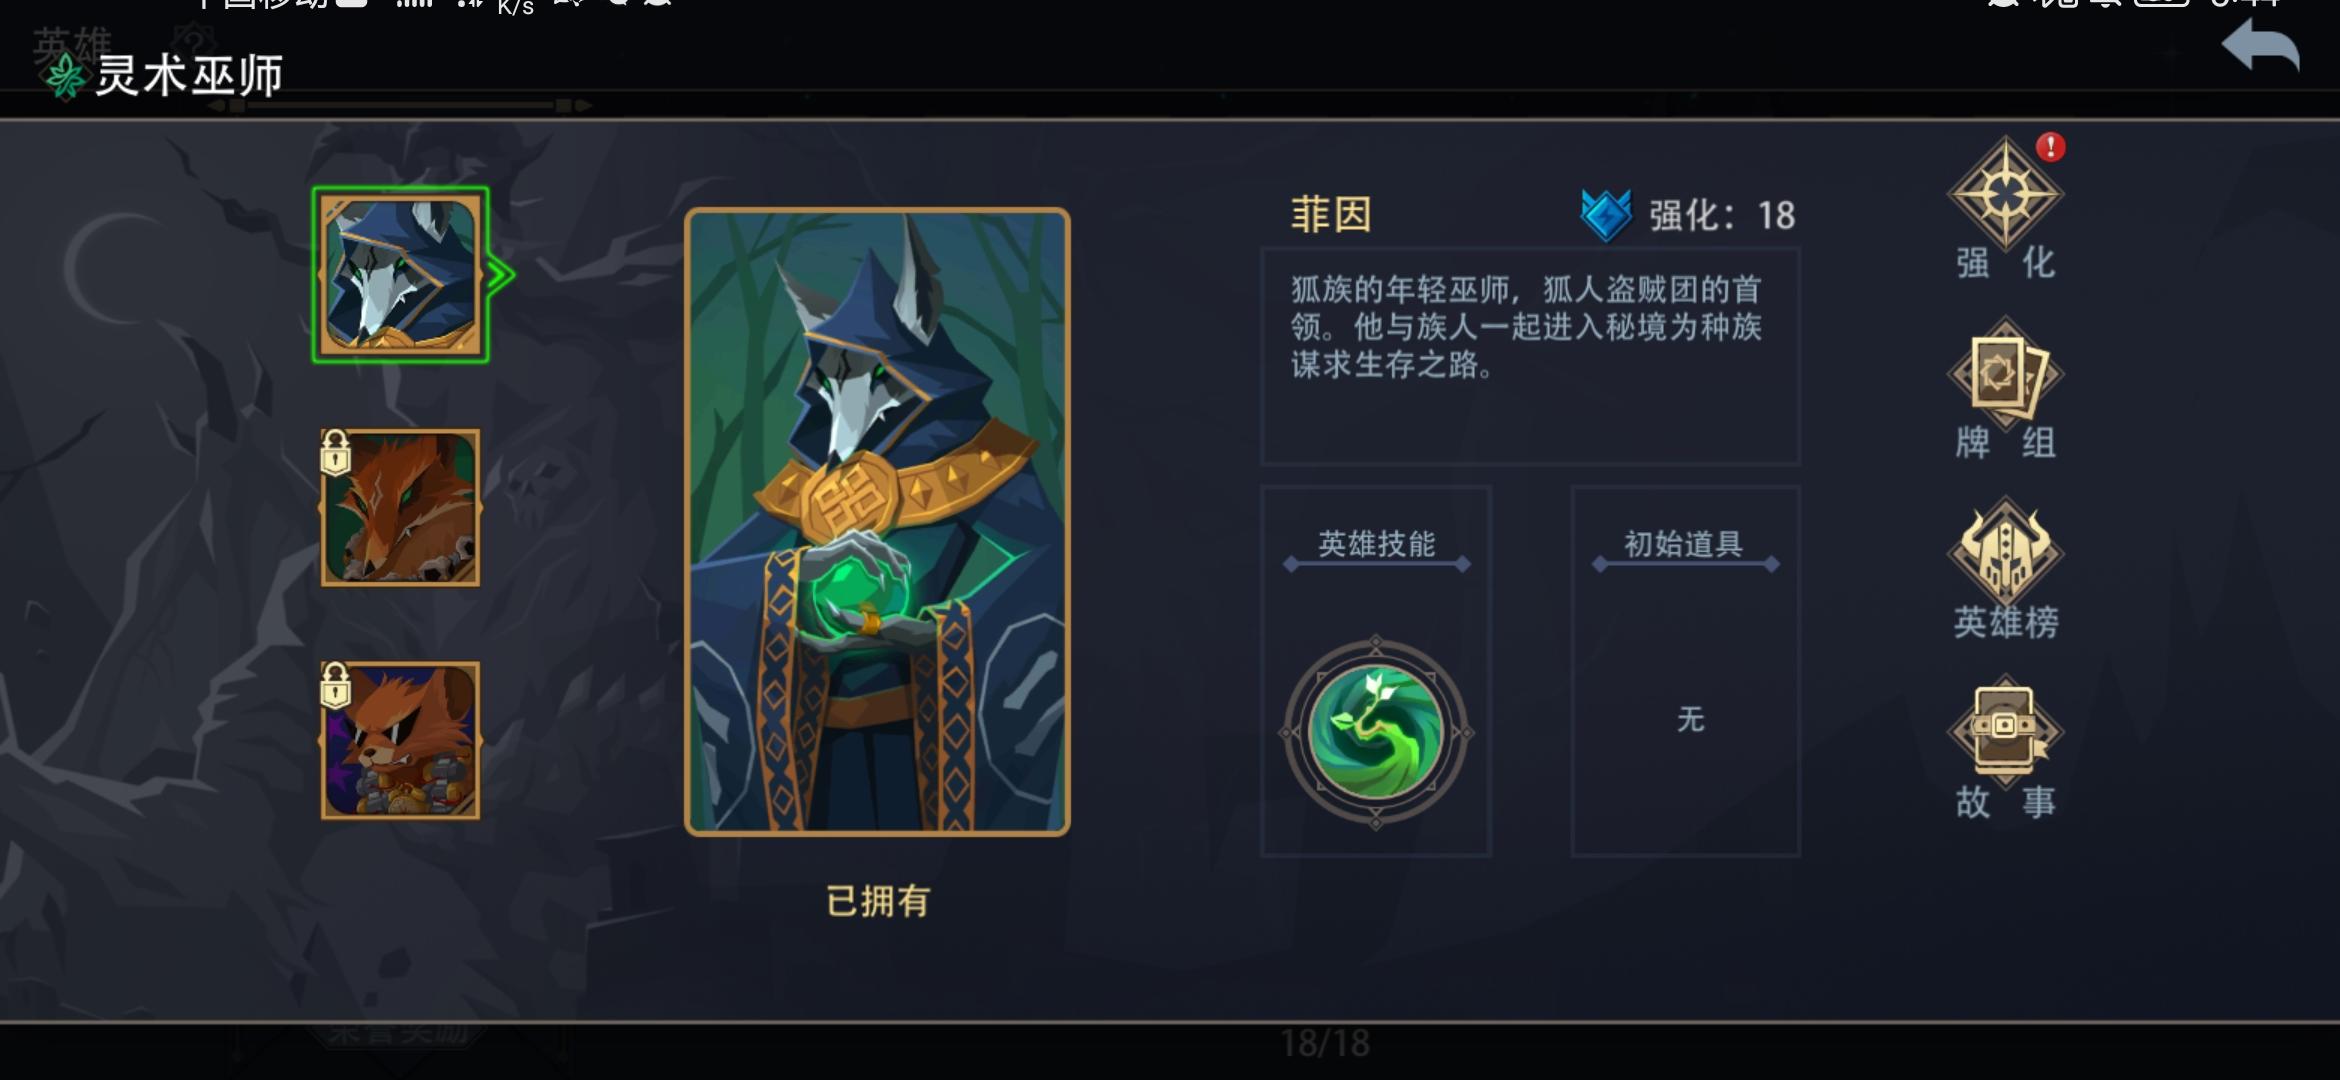Tap the hero description text box
This screenshot has height=1080, width=2340.
(1530, 356)
